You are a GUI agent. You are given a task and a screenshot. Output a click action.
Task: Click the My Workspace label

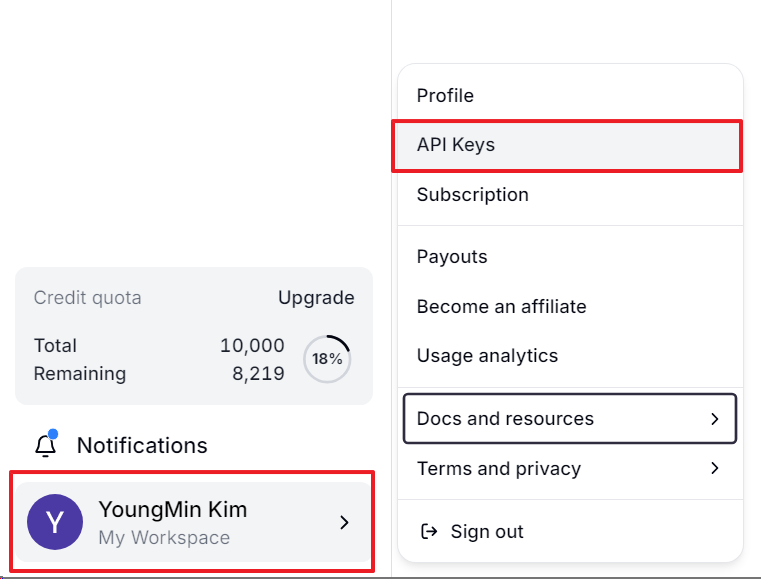(x=164, y=538)
